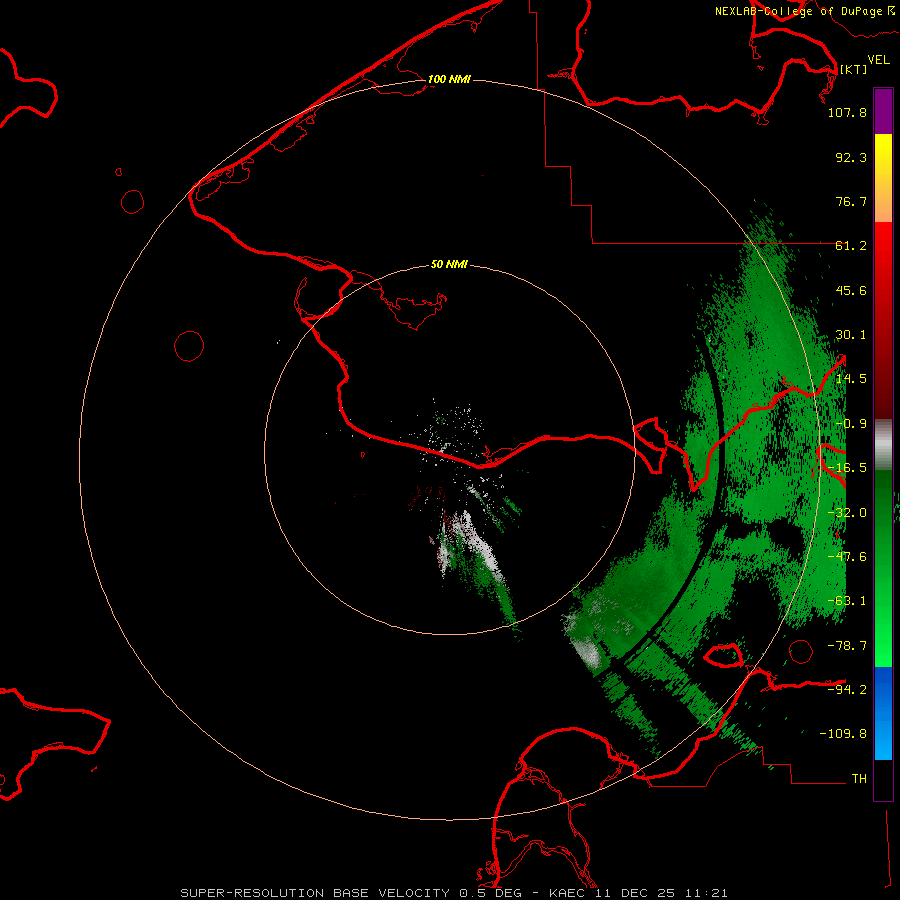Image resolution: width=900 pixels, height=900 pixels.
Task: Click the [KT] units label
Action: (x=854, y=69)
